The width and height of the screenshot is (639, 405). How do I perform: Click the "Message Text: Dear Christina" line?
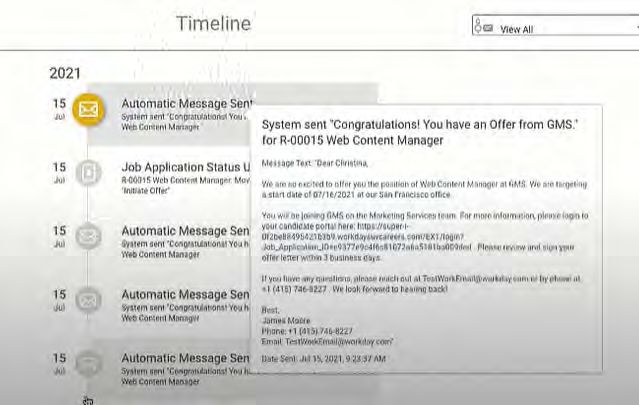coord(315,163)
